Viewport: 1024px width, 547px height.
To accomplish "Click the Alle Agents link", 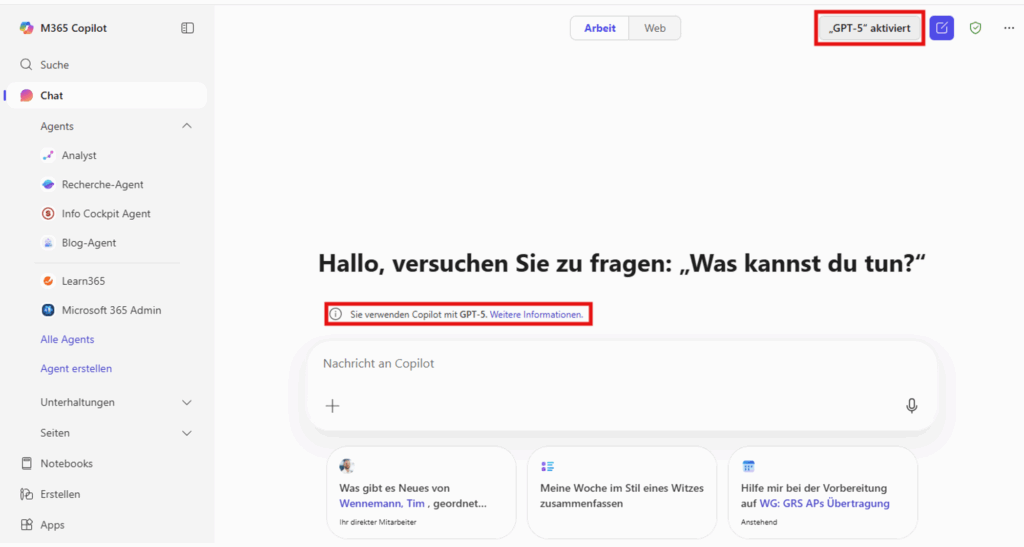I will [x=67, y=339].
